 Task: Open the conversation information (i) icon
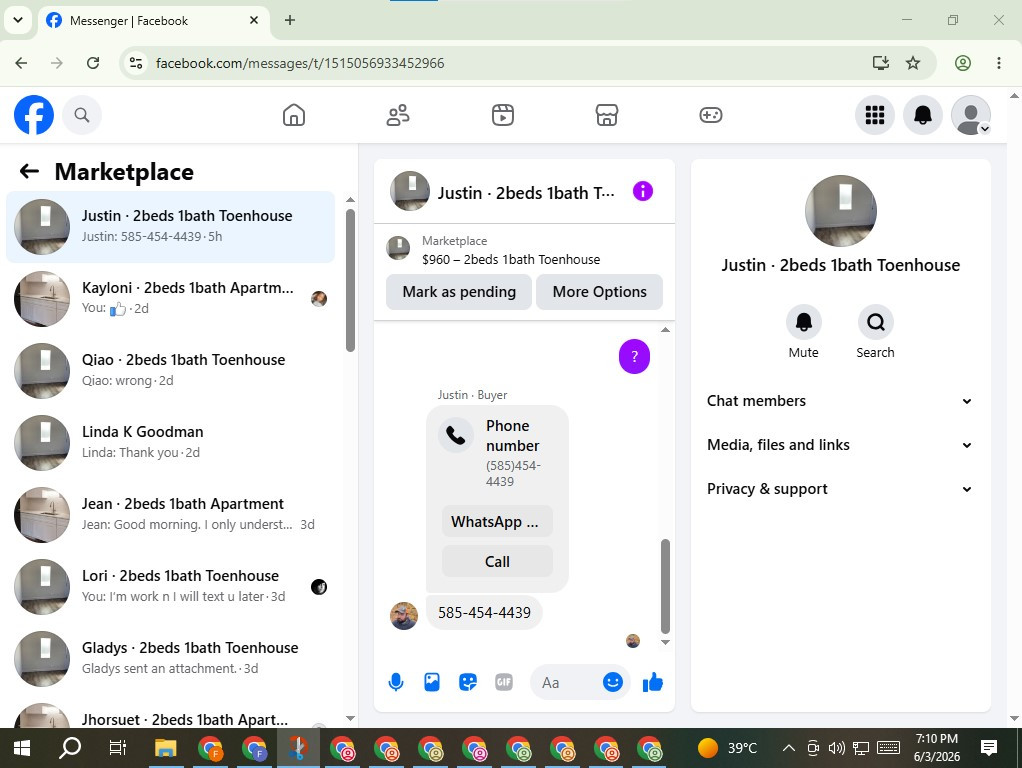click(x=643, y=191)
